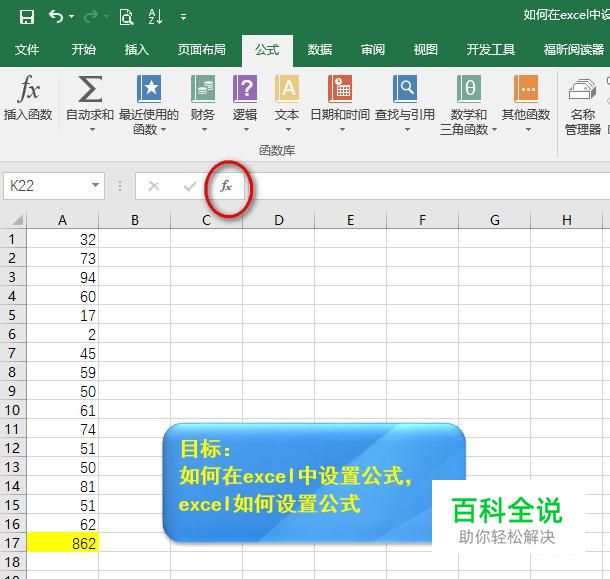The height and width of the screenshot is (579, 610).
Task: Switch to the 开发工具 ribbon tab
Action: 491,49
